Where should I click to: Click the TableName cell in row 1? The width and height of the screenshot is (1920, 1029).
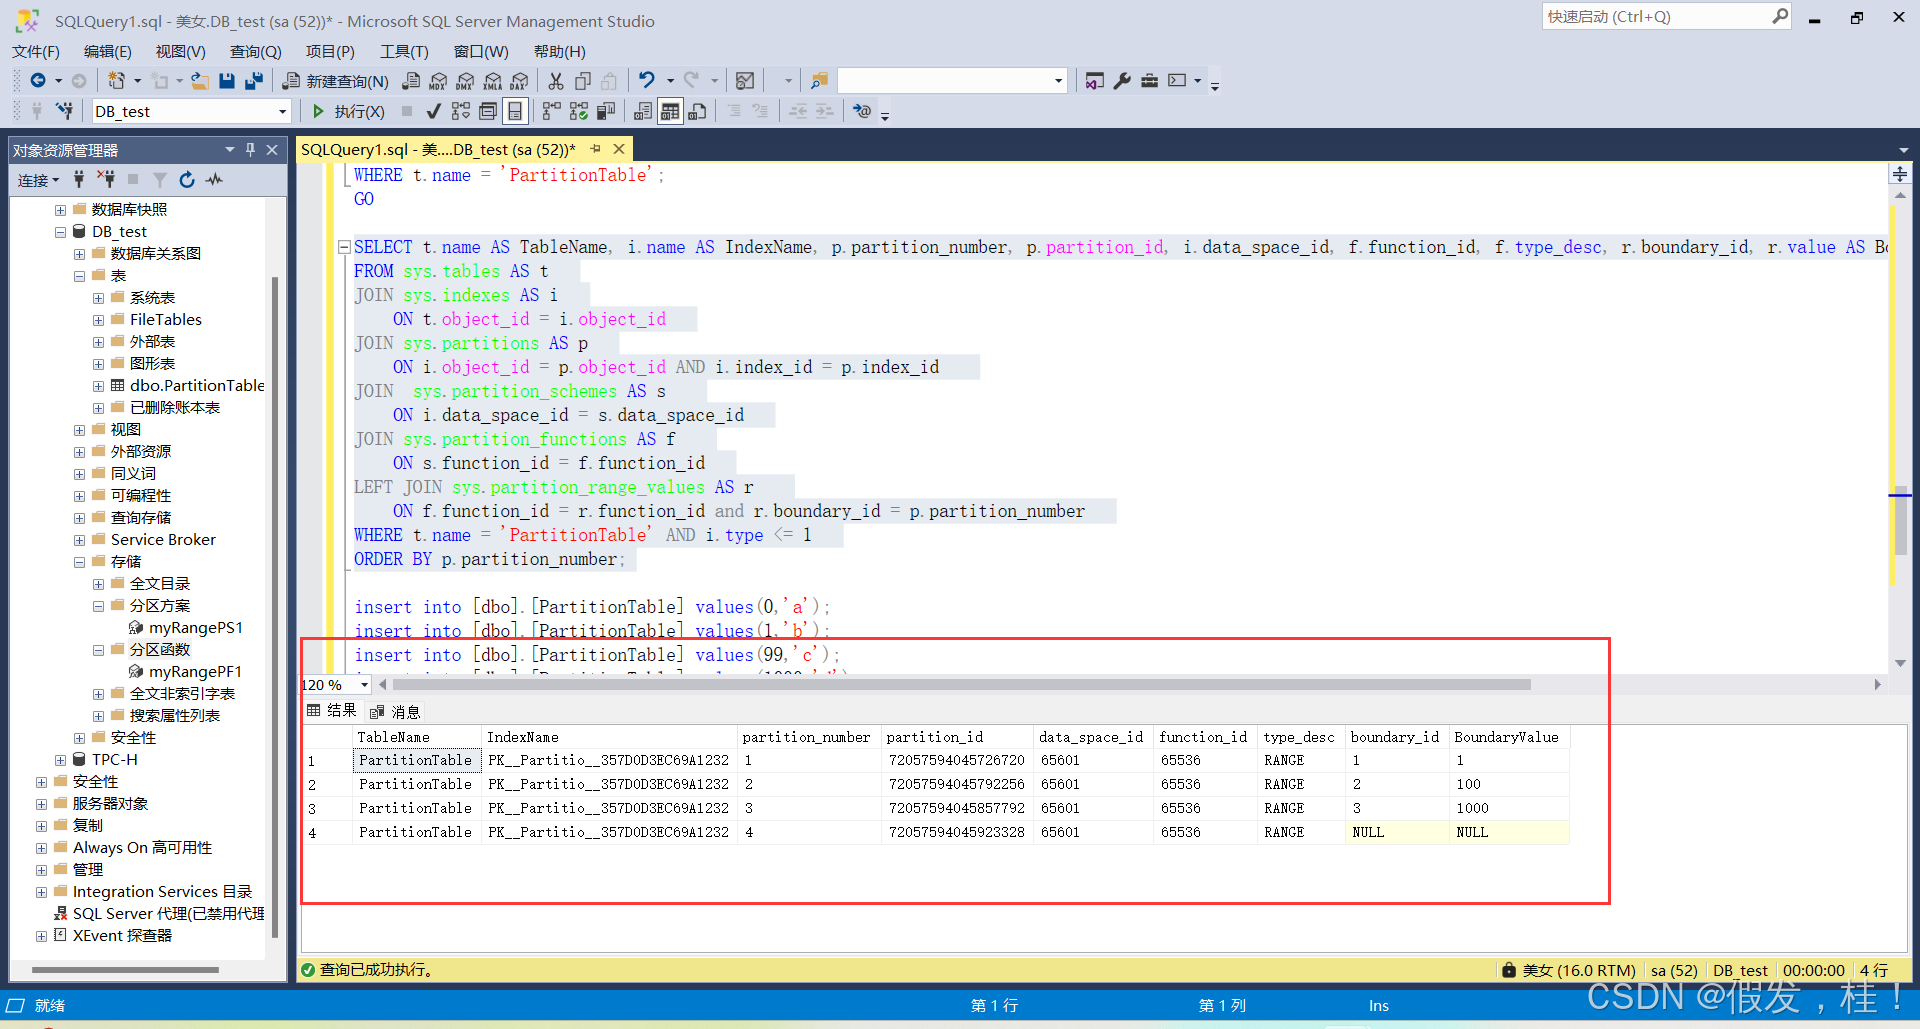pyautogui.click(x=416, y=760)
